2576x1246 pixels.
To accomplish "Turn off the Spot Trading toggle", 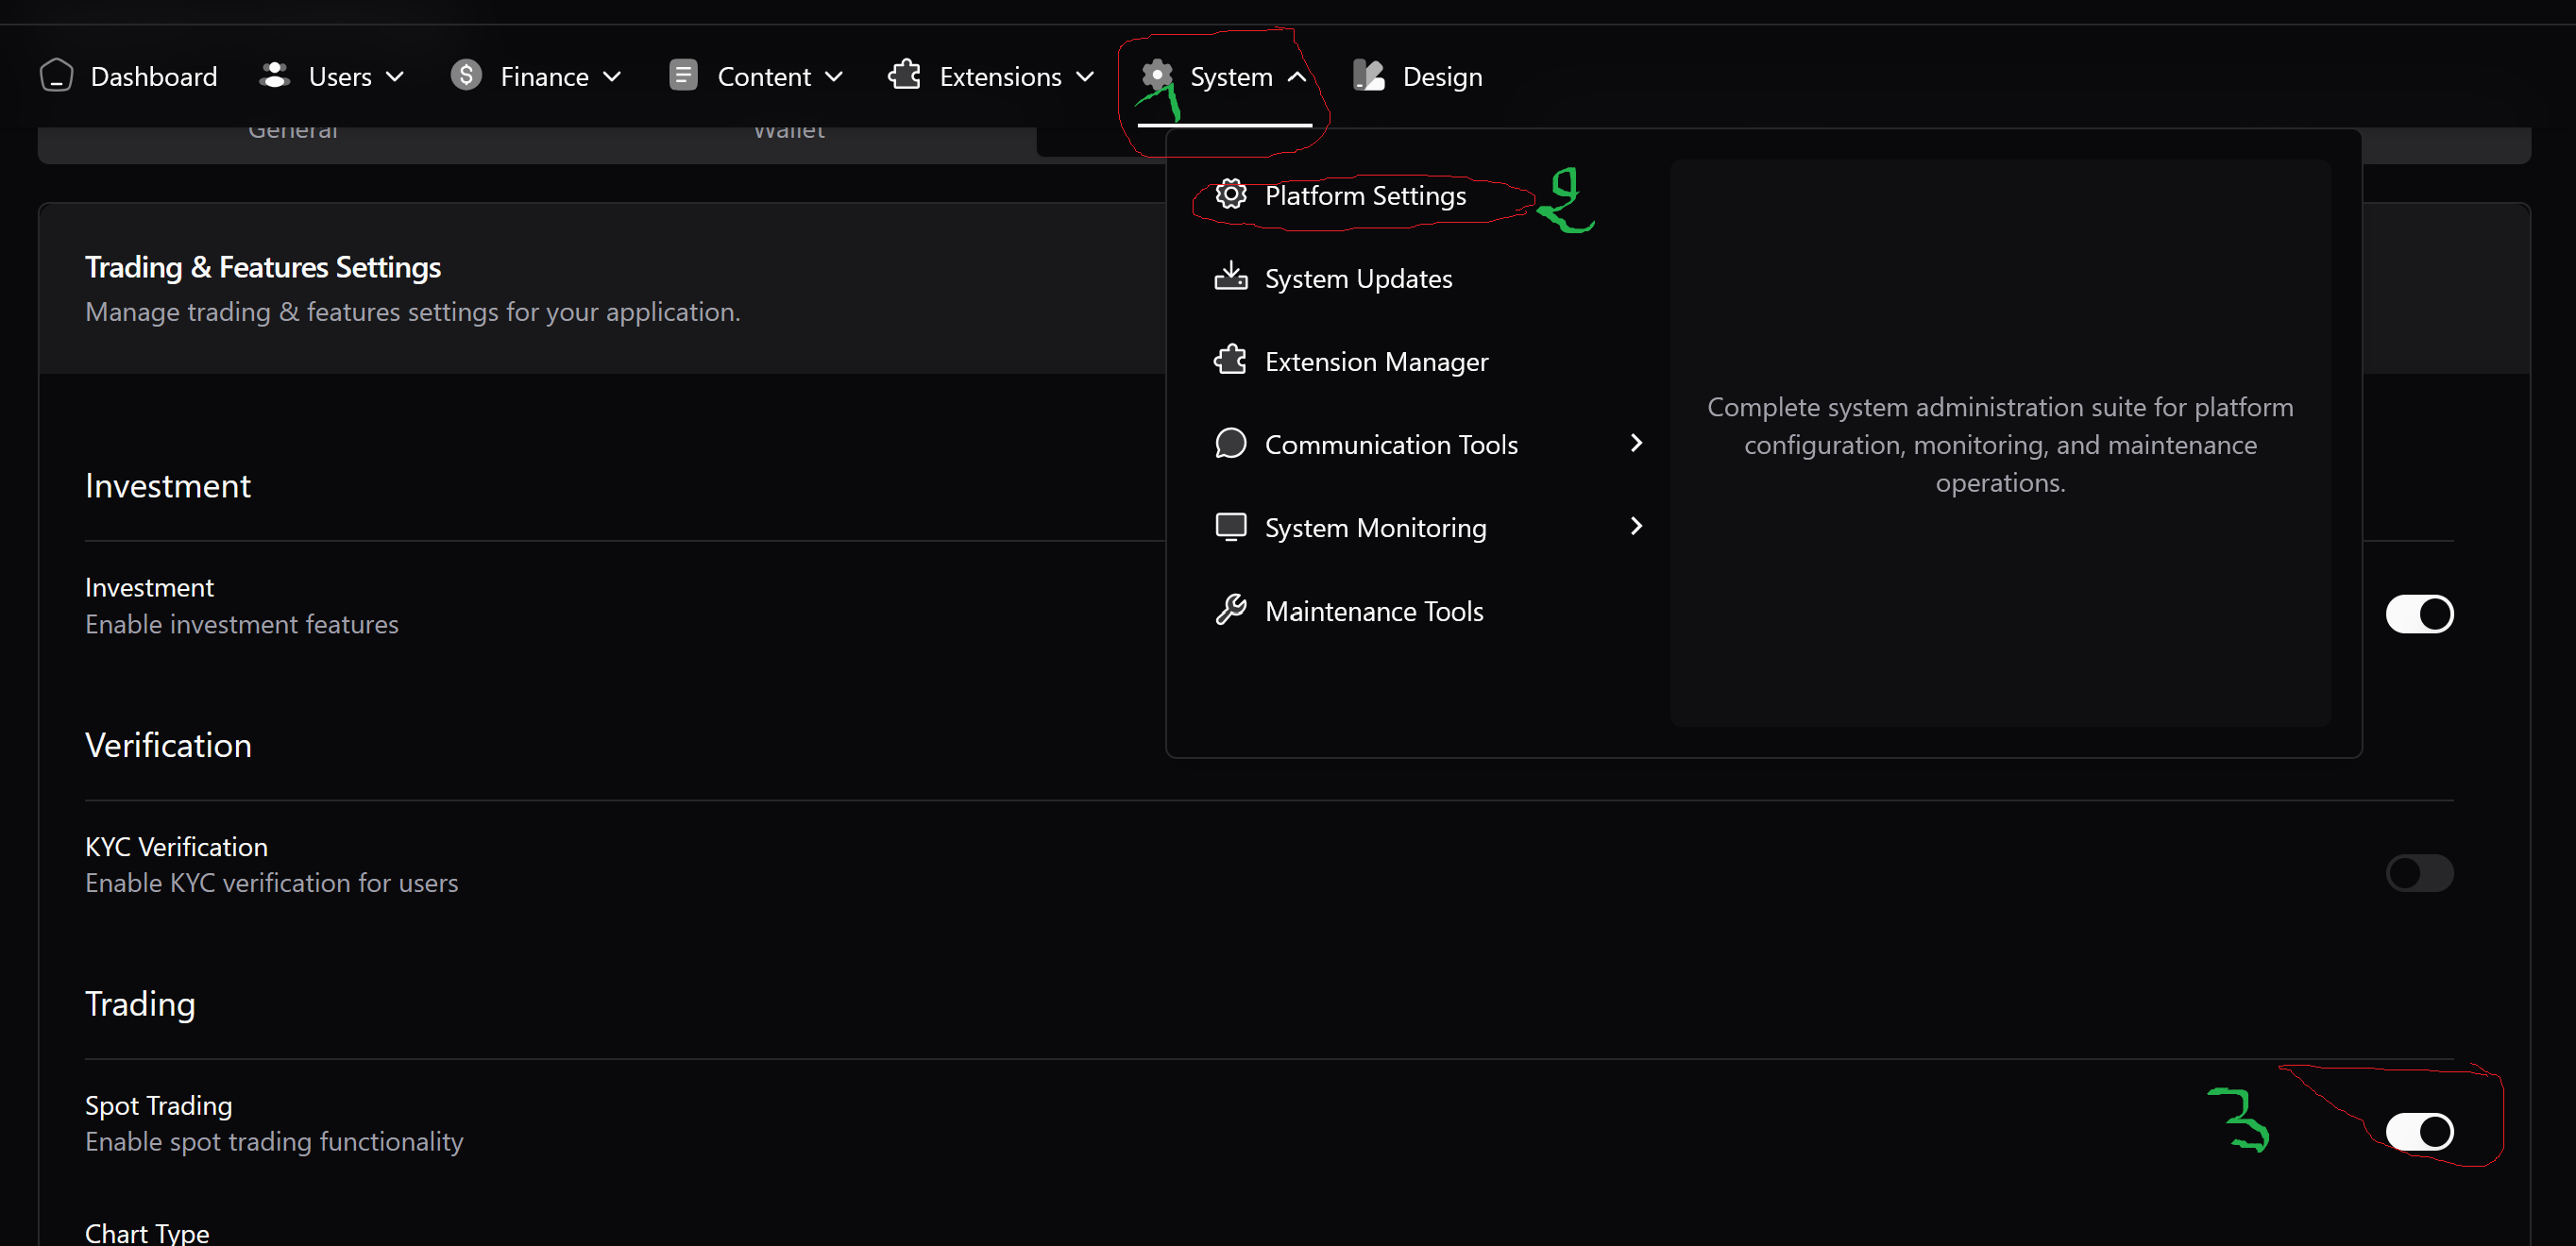I will (2418, 1131).
